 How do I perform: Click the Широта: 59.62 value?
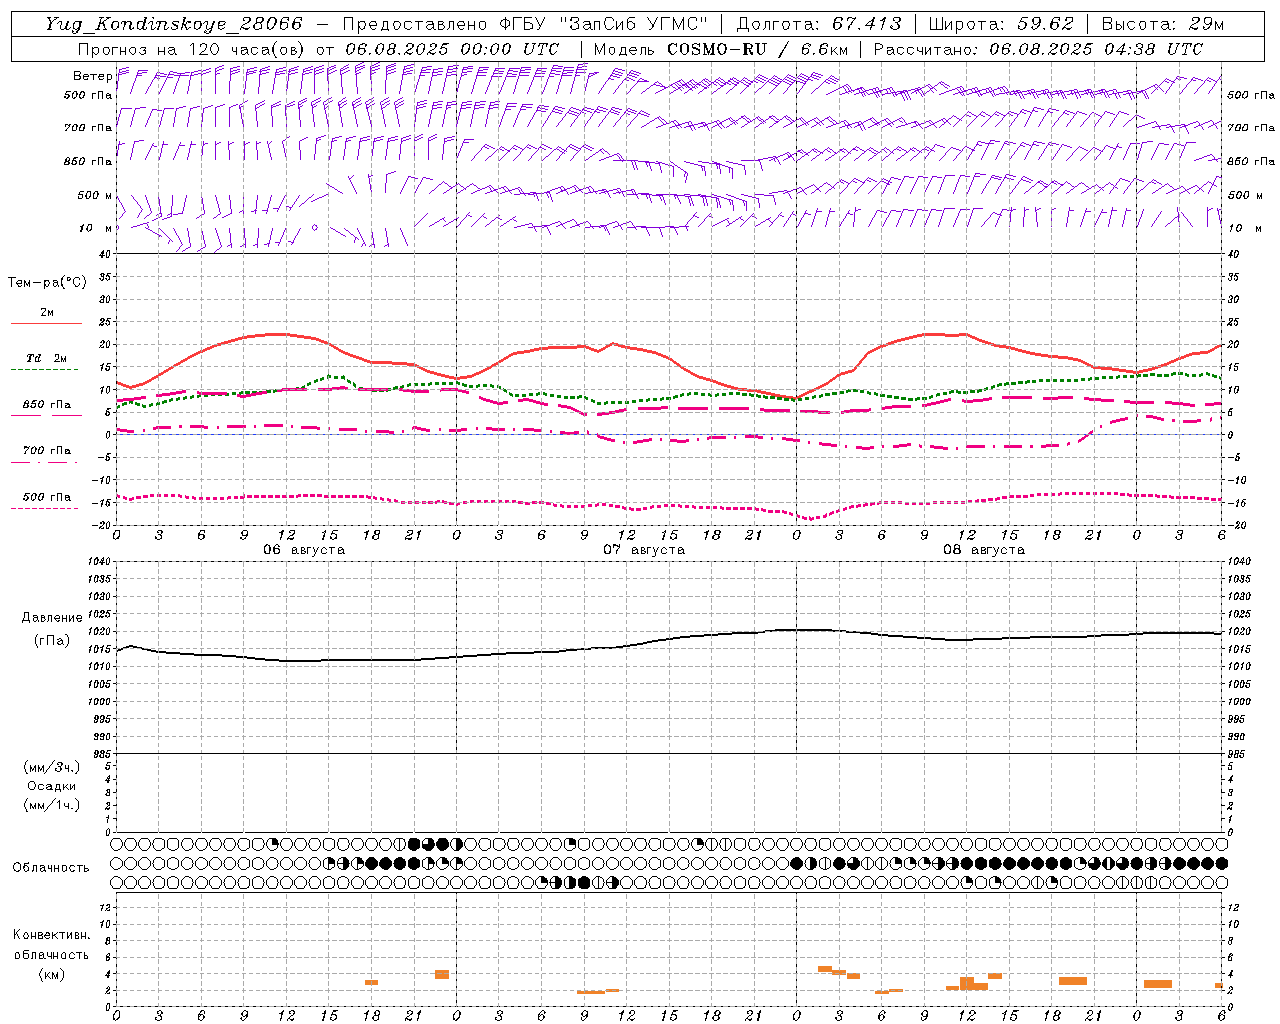pyautogui.click(x=1001, y=24)
